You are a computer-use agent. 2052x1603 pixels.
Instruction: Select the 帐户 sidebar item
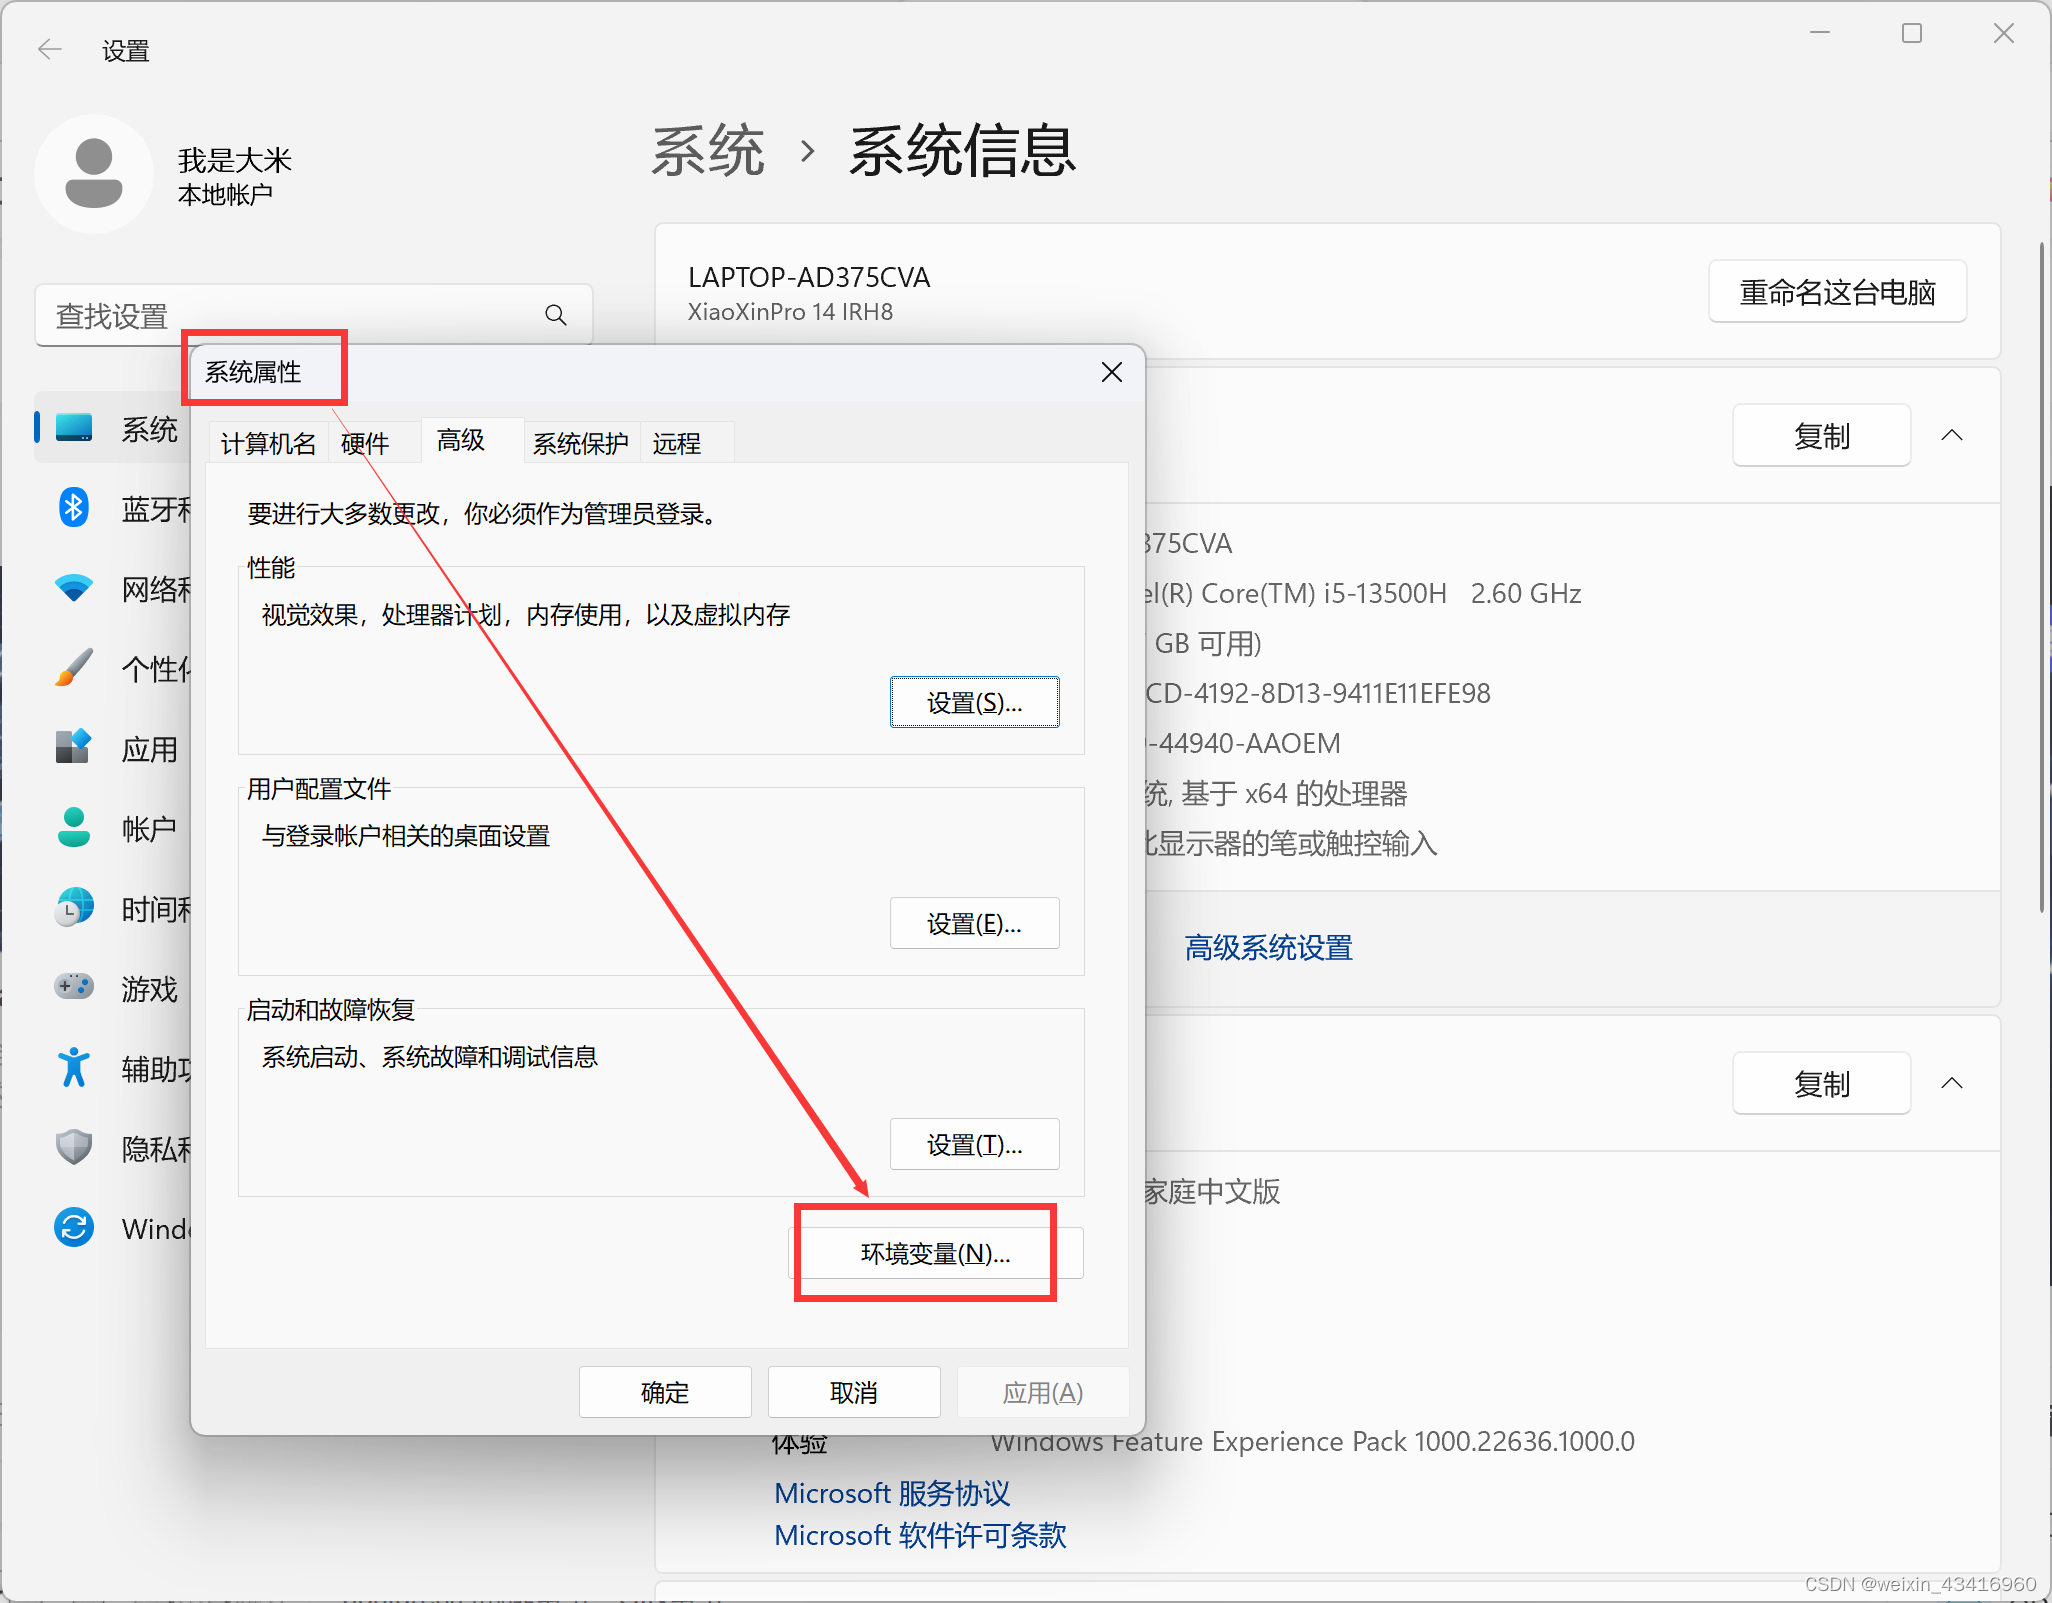[112, 828]
